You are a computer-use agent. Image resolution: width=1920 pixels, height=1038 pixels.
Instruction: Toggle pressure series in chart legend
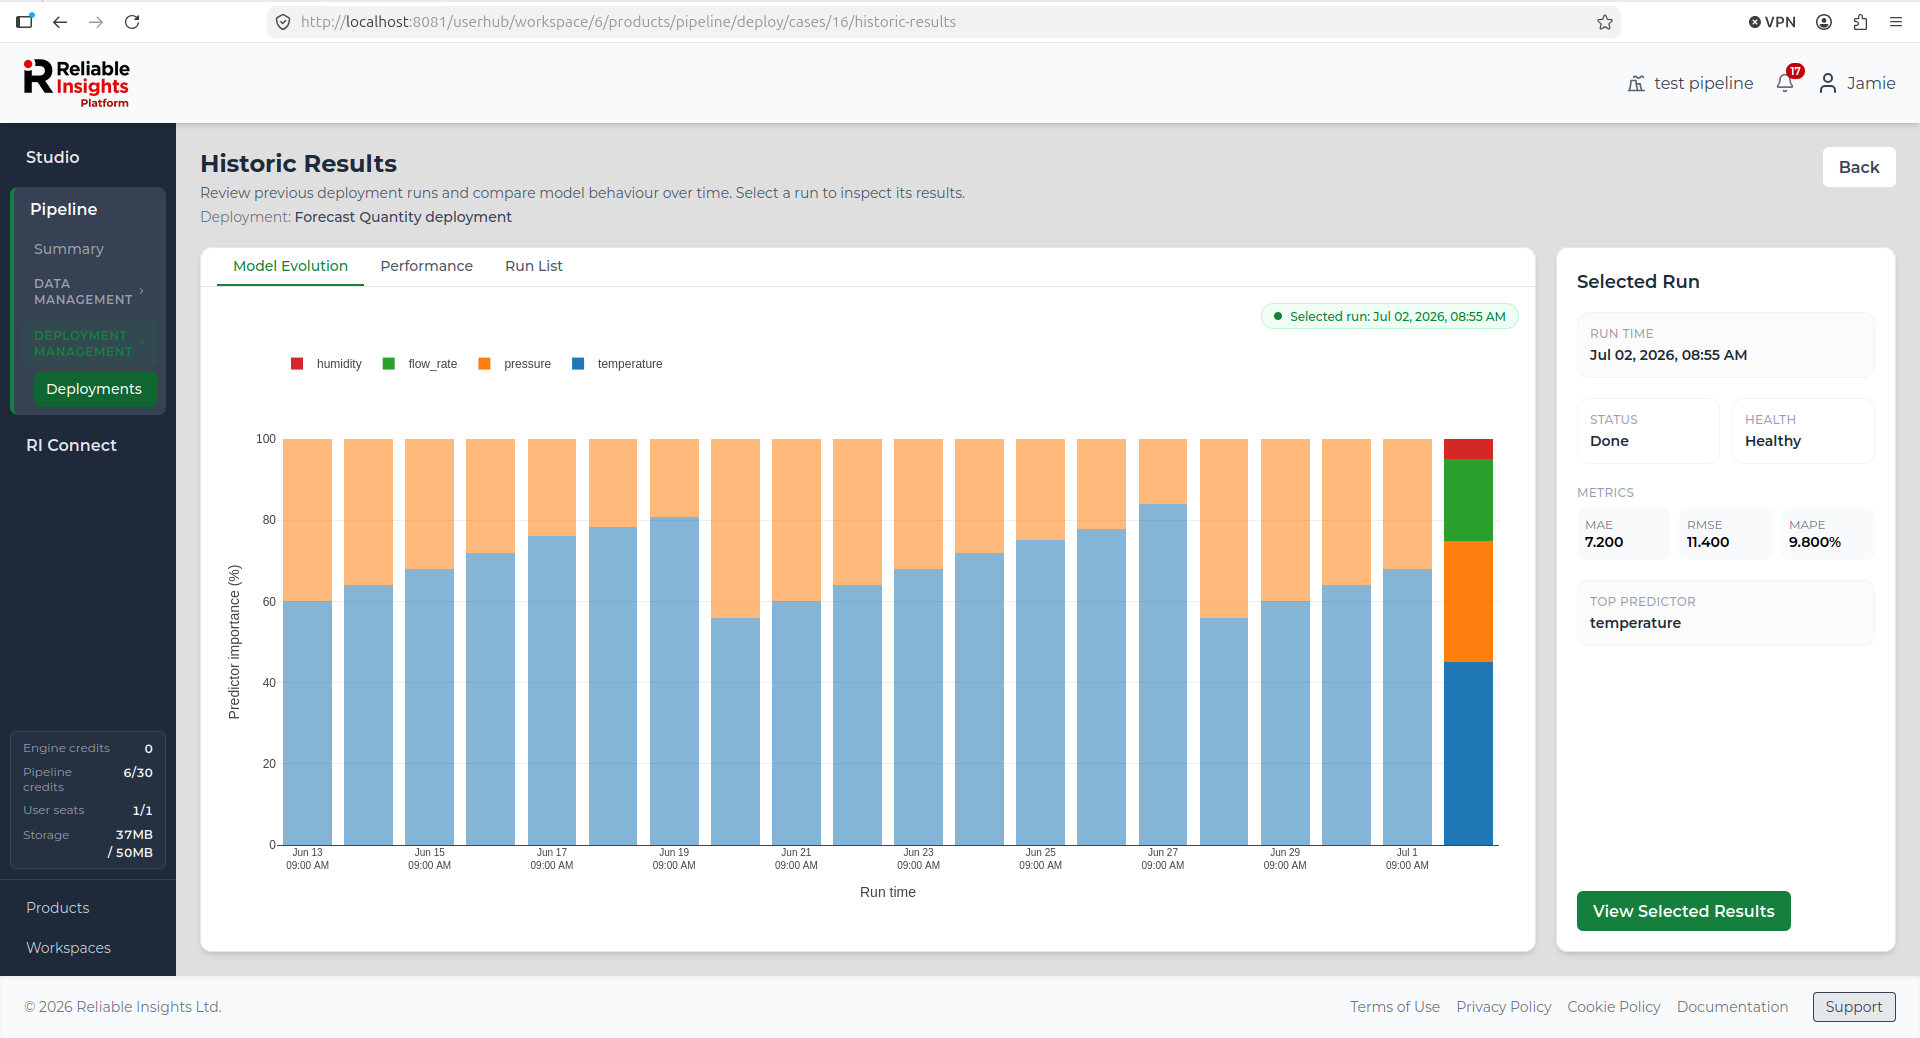pyautogui.click(x=515, y=364)
